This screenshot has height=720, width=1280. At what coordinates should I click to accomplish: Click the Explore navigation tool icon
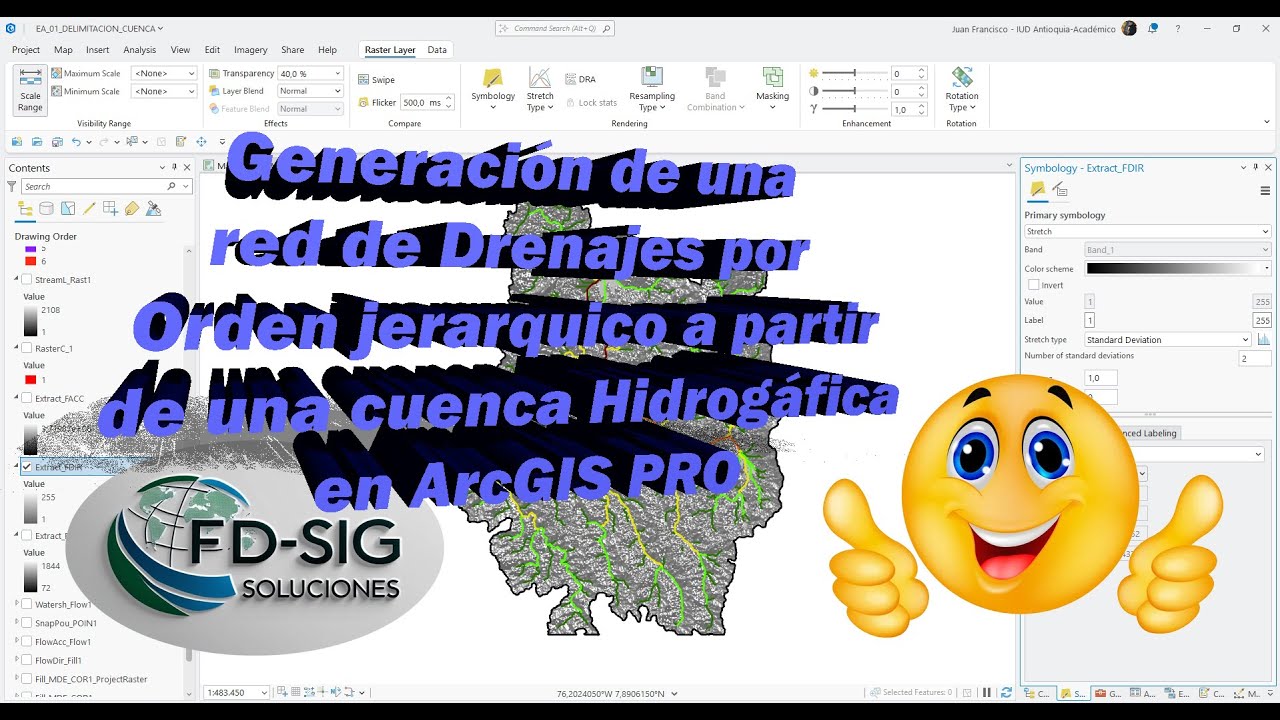(x=201, y=142)
